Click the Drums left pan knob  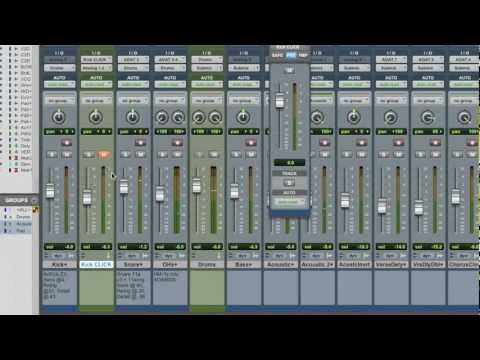(x=199, y=117)
